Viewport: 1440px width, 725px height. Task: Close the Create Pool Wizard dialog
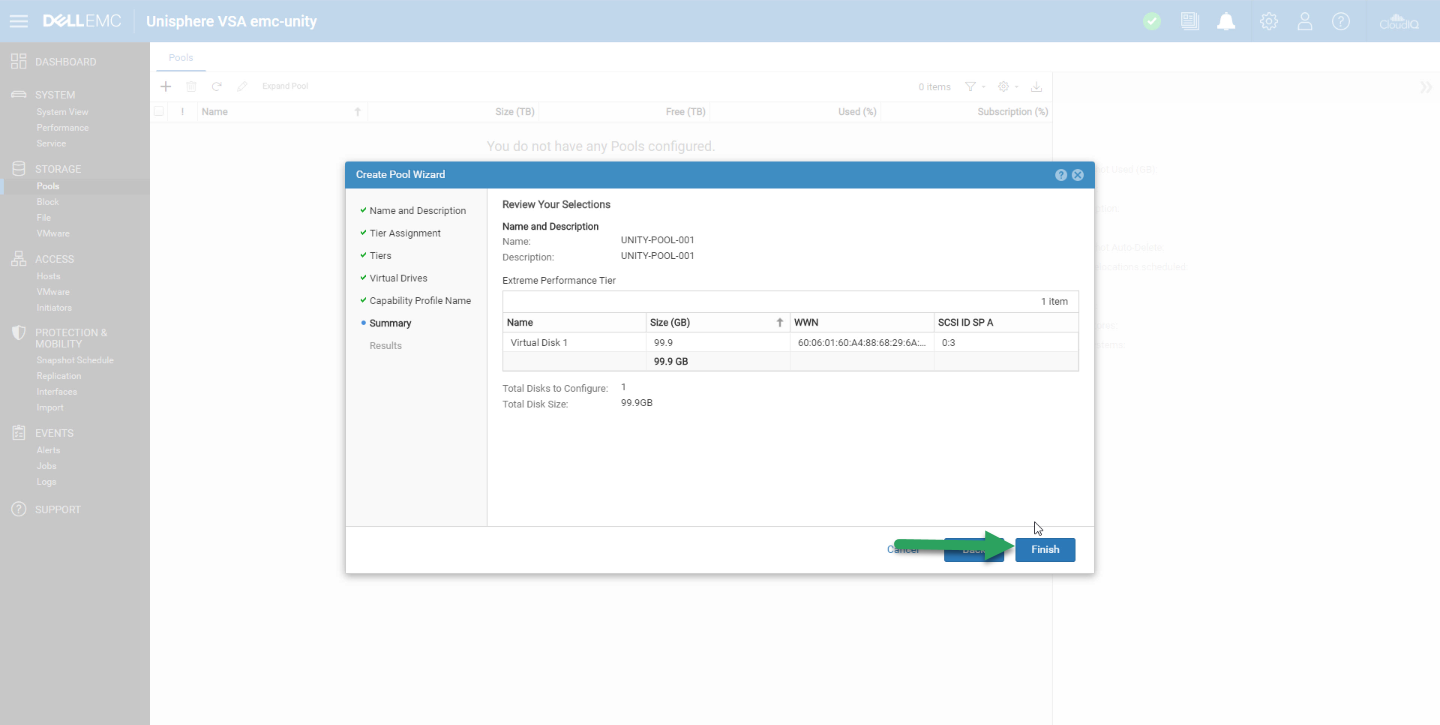[x=1078, y=175]
